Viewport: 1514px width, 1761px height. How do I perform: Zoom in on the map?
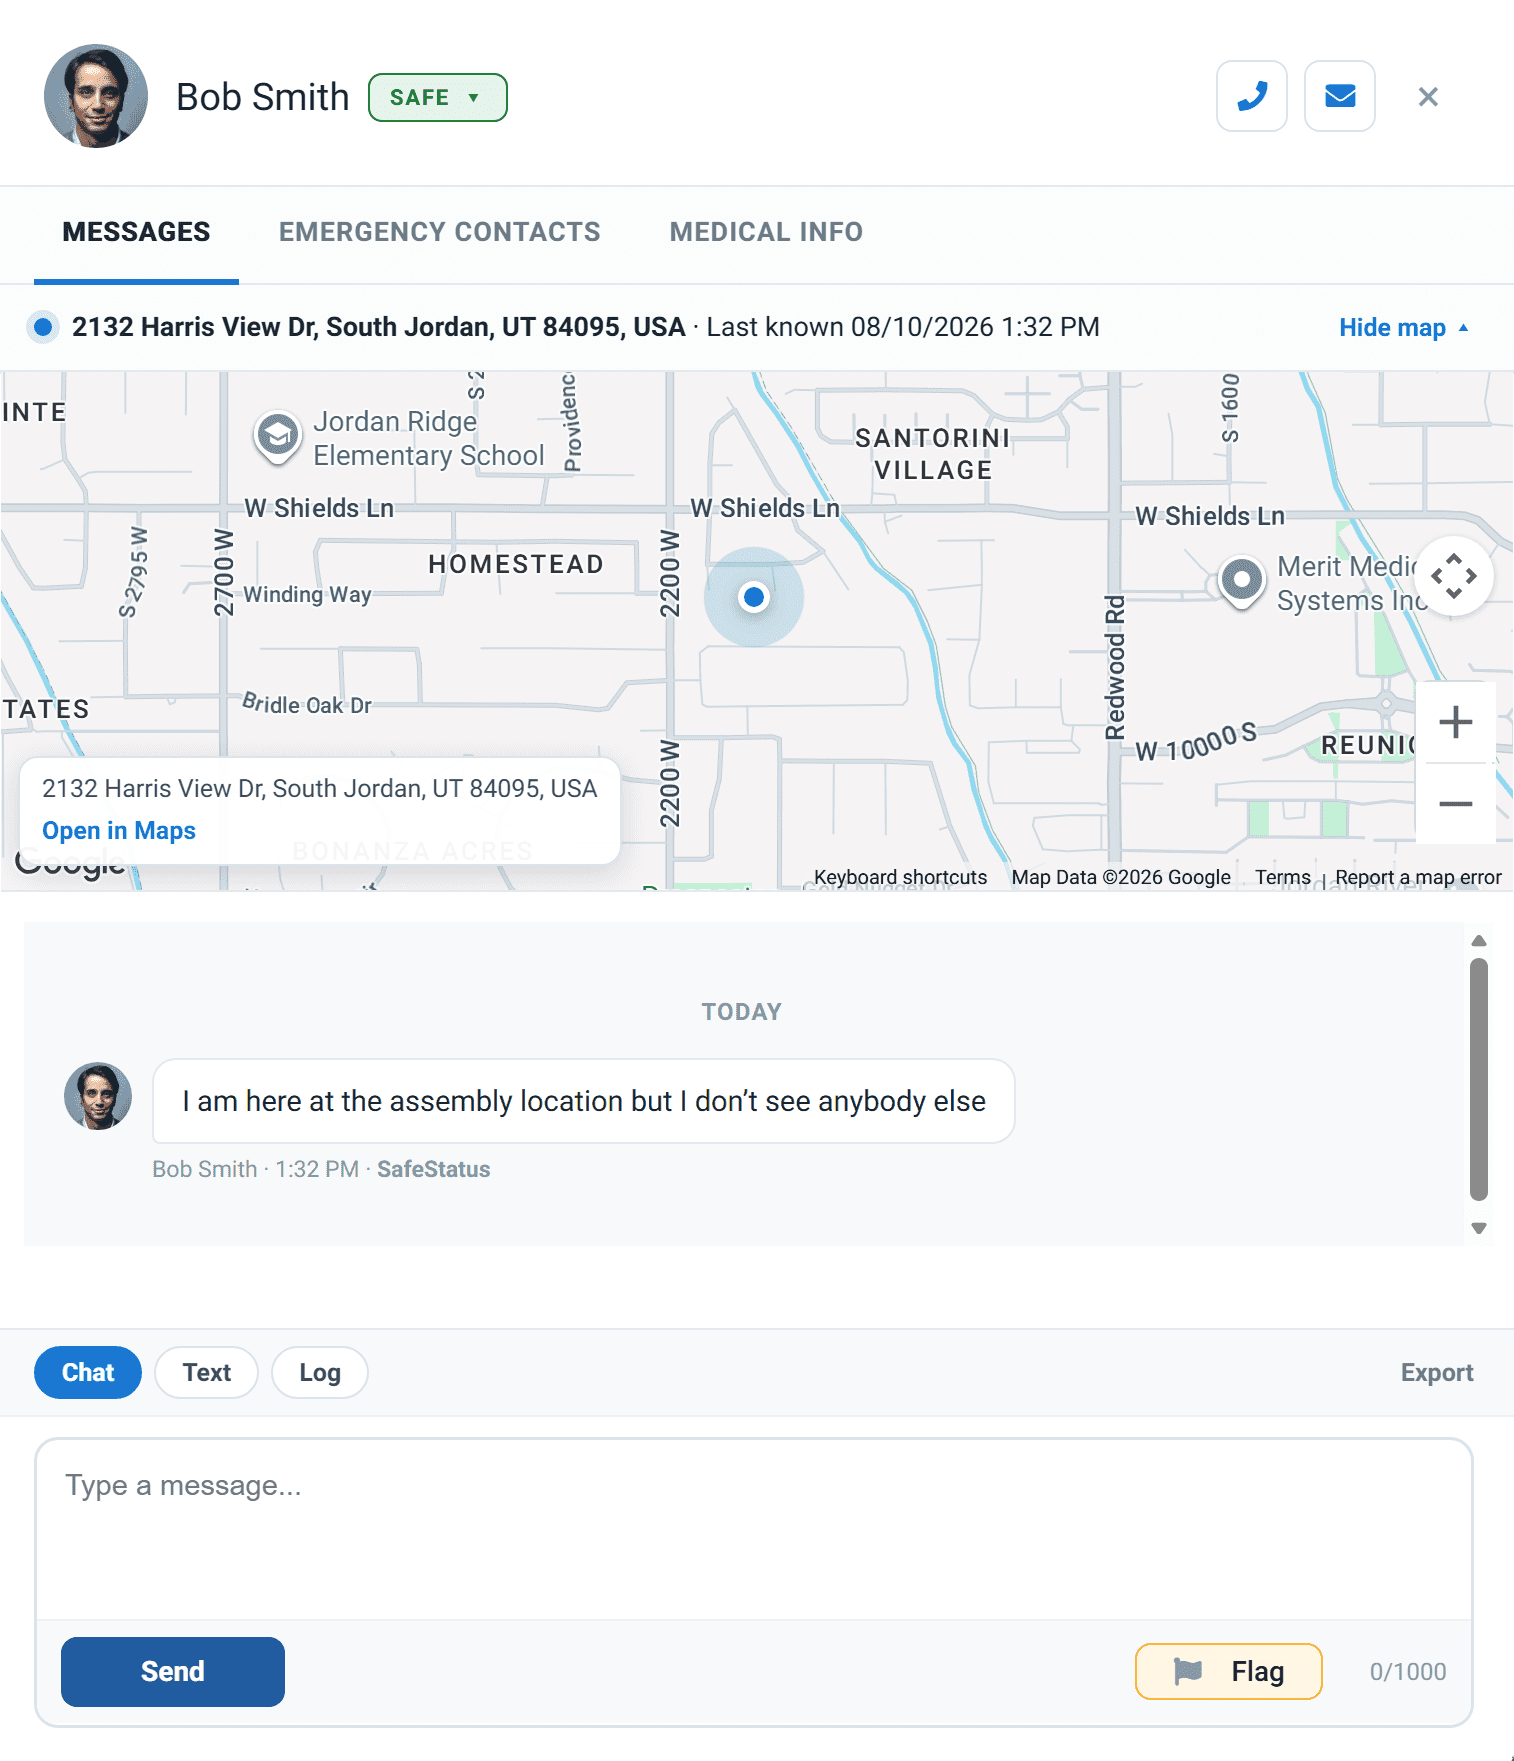1455,722
